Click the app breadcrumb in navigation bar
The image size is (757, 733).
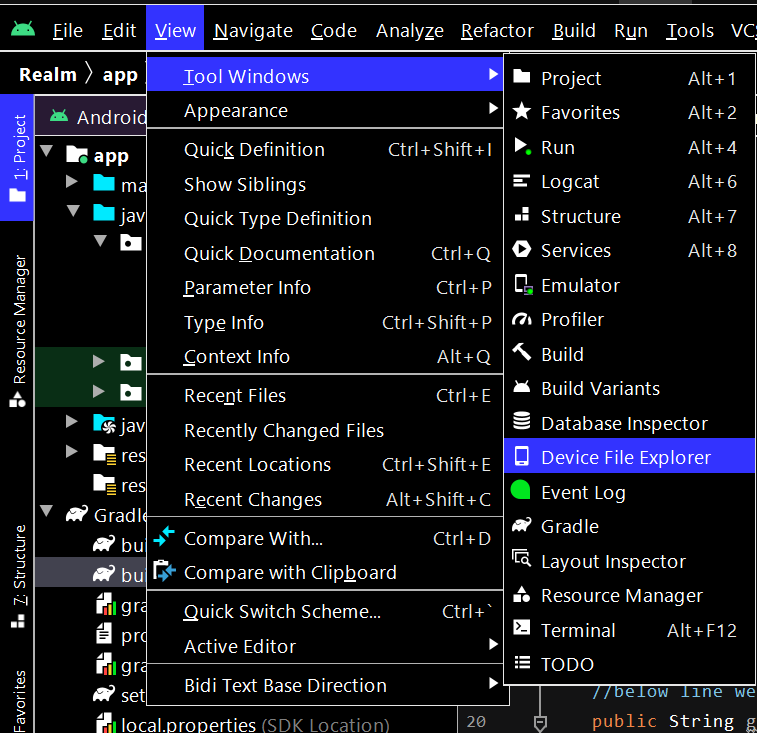pyautogui.click(x=120, y=75)
